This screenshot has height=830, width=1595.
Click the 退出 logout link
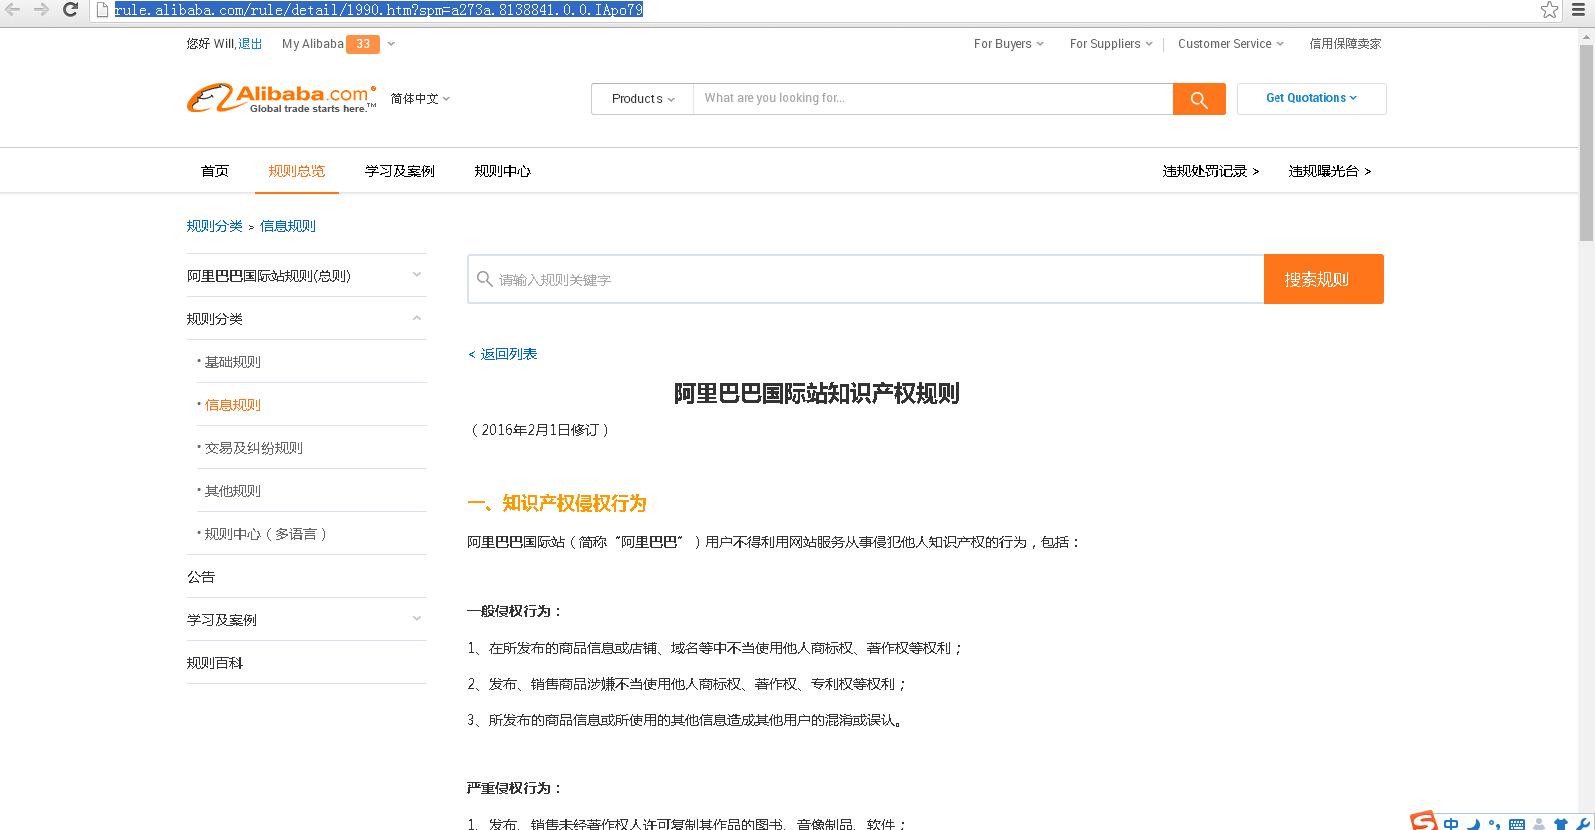click(x=250, y=44)
